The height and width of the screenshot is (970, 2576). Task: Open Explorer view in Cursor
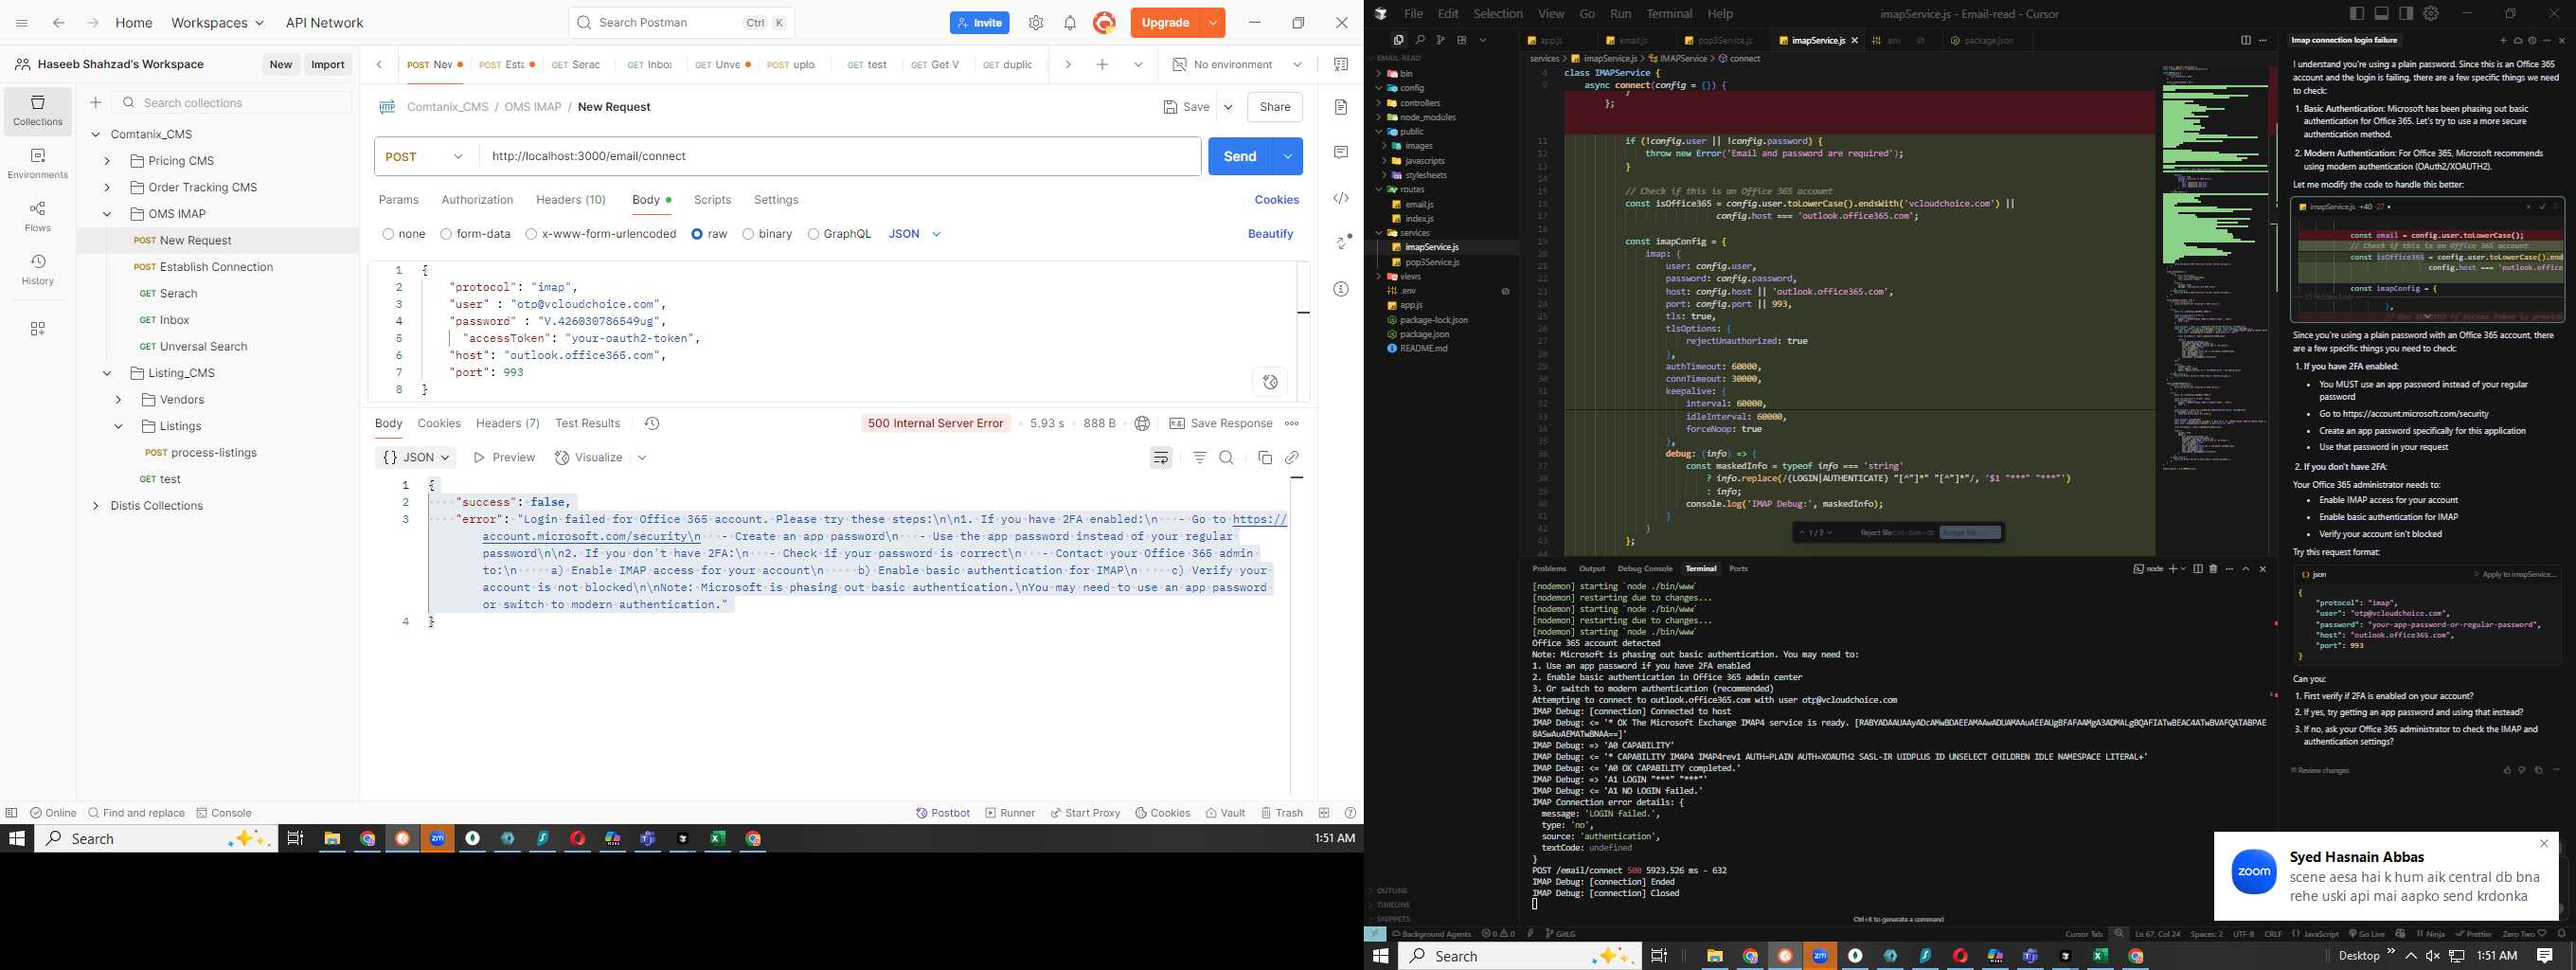[1398, 41]
